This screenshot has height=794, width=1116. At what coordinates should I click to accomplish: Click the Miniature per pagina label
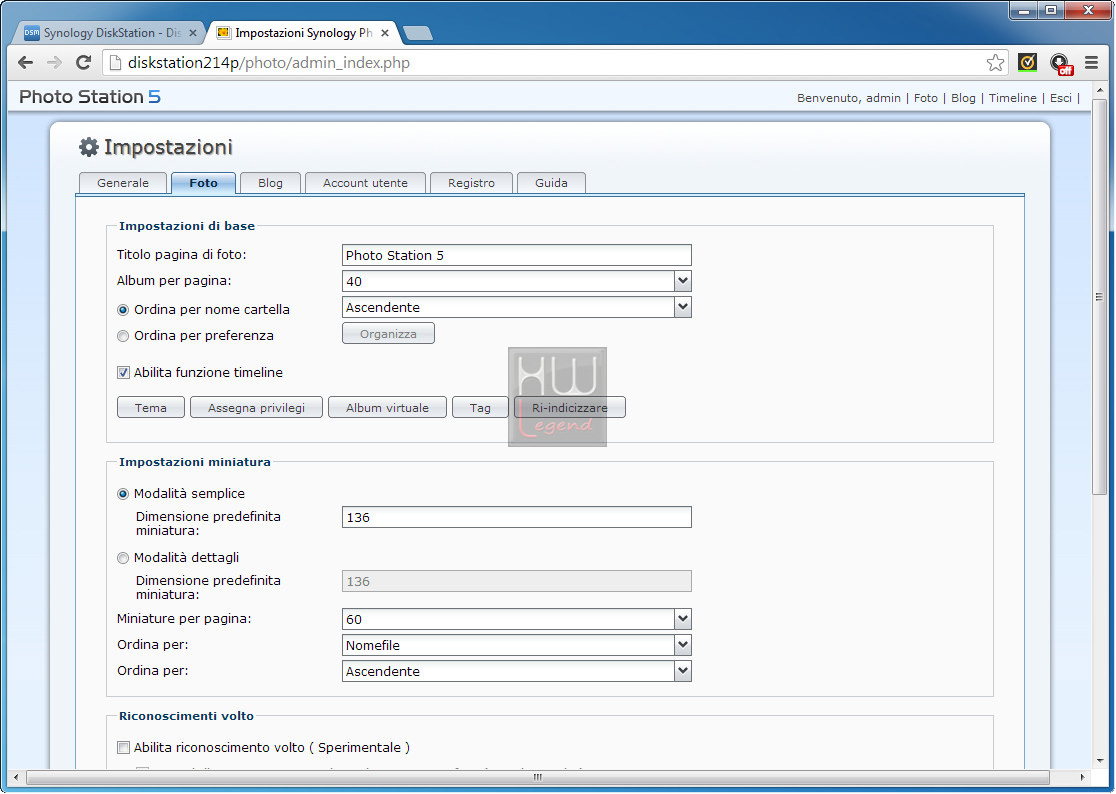click(x=184, y=619)
